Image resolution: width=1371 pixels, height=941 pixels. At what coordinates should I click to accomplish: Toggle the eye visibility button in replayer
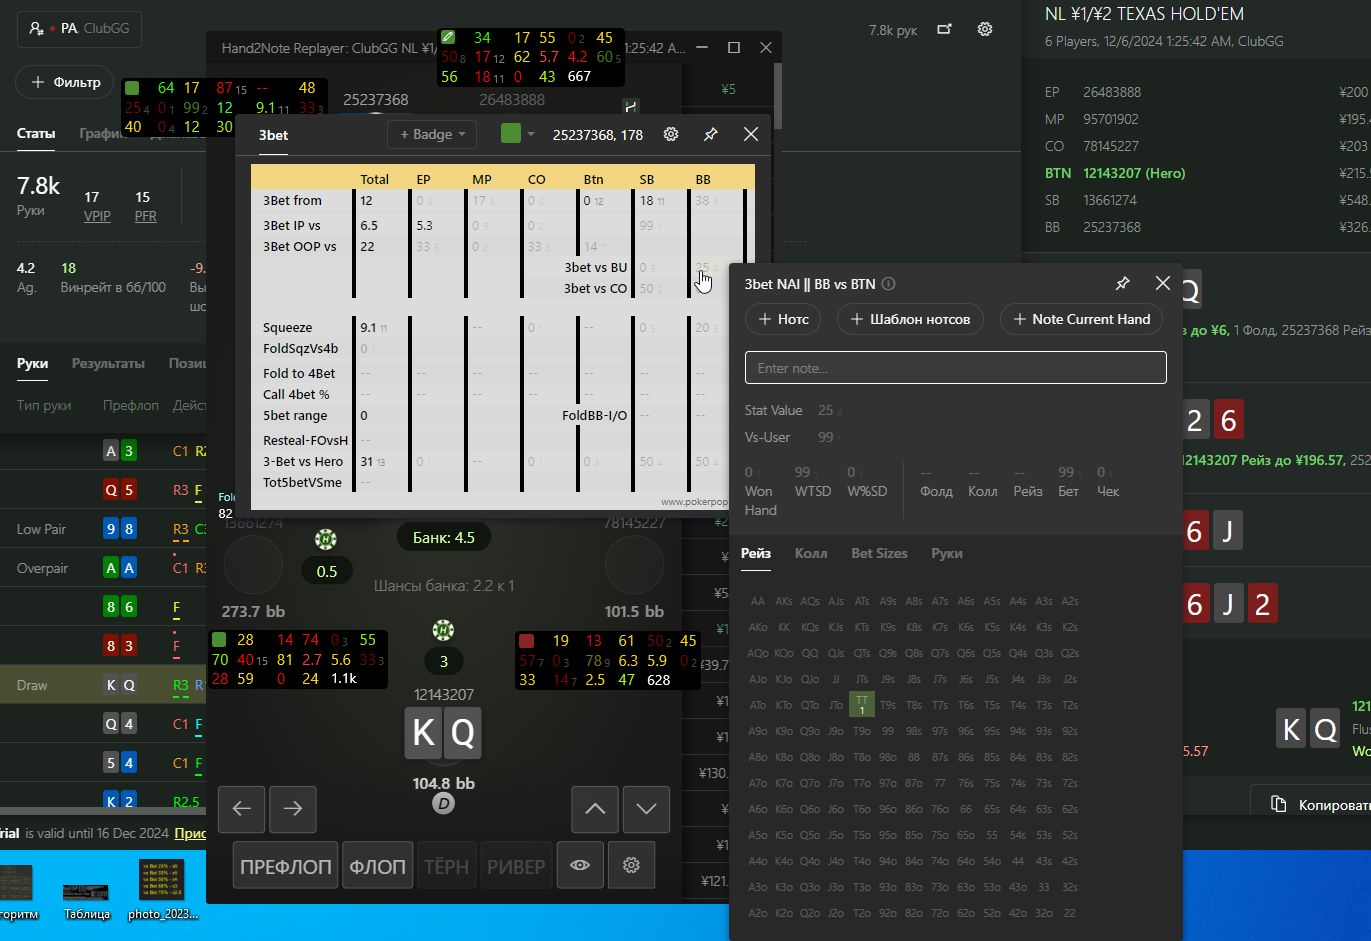tap(580, 865)
